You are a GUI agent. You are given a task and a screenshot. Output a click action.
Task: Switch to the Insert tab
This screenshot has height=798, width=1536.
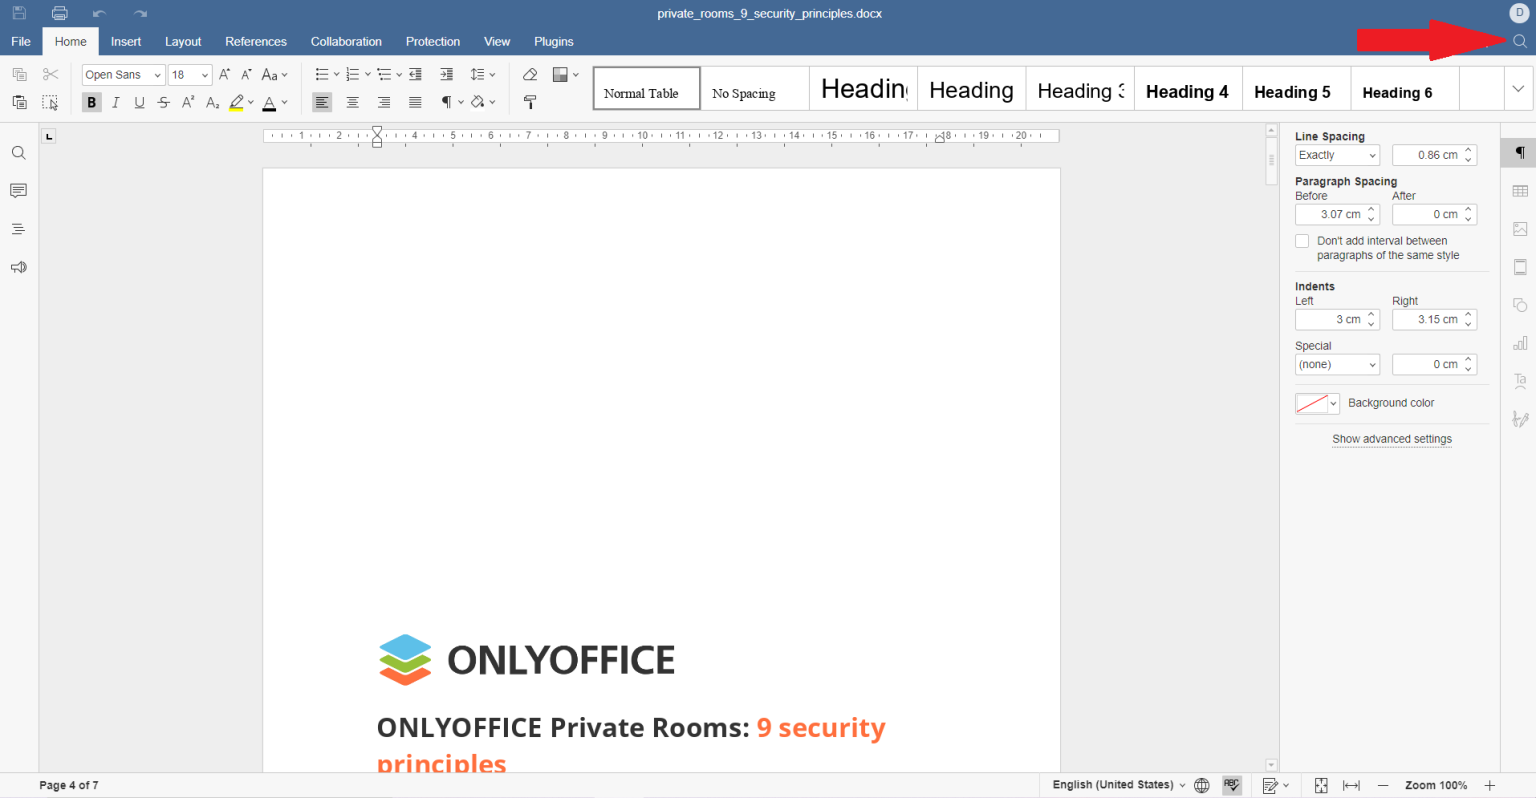[126, 41]
